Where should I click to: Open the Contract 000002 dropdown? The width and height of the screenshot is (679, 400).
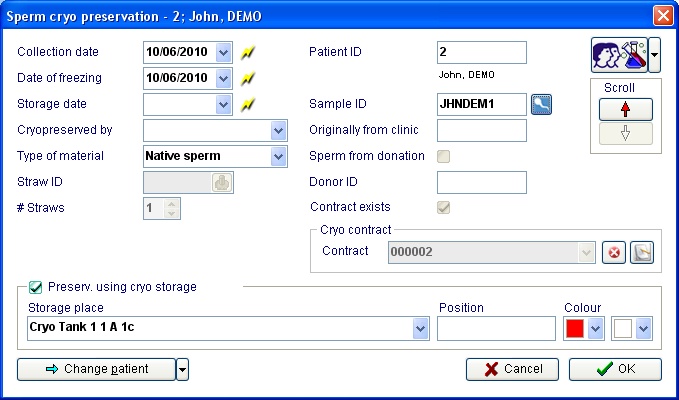(586, 252)
